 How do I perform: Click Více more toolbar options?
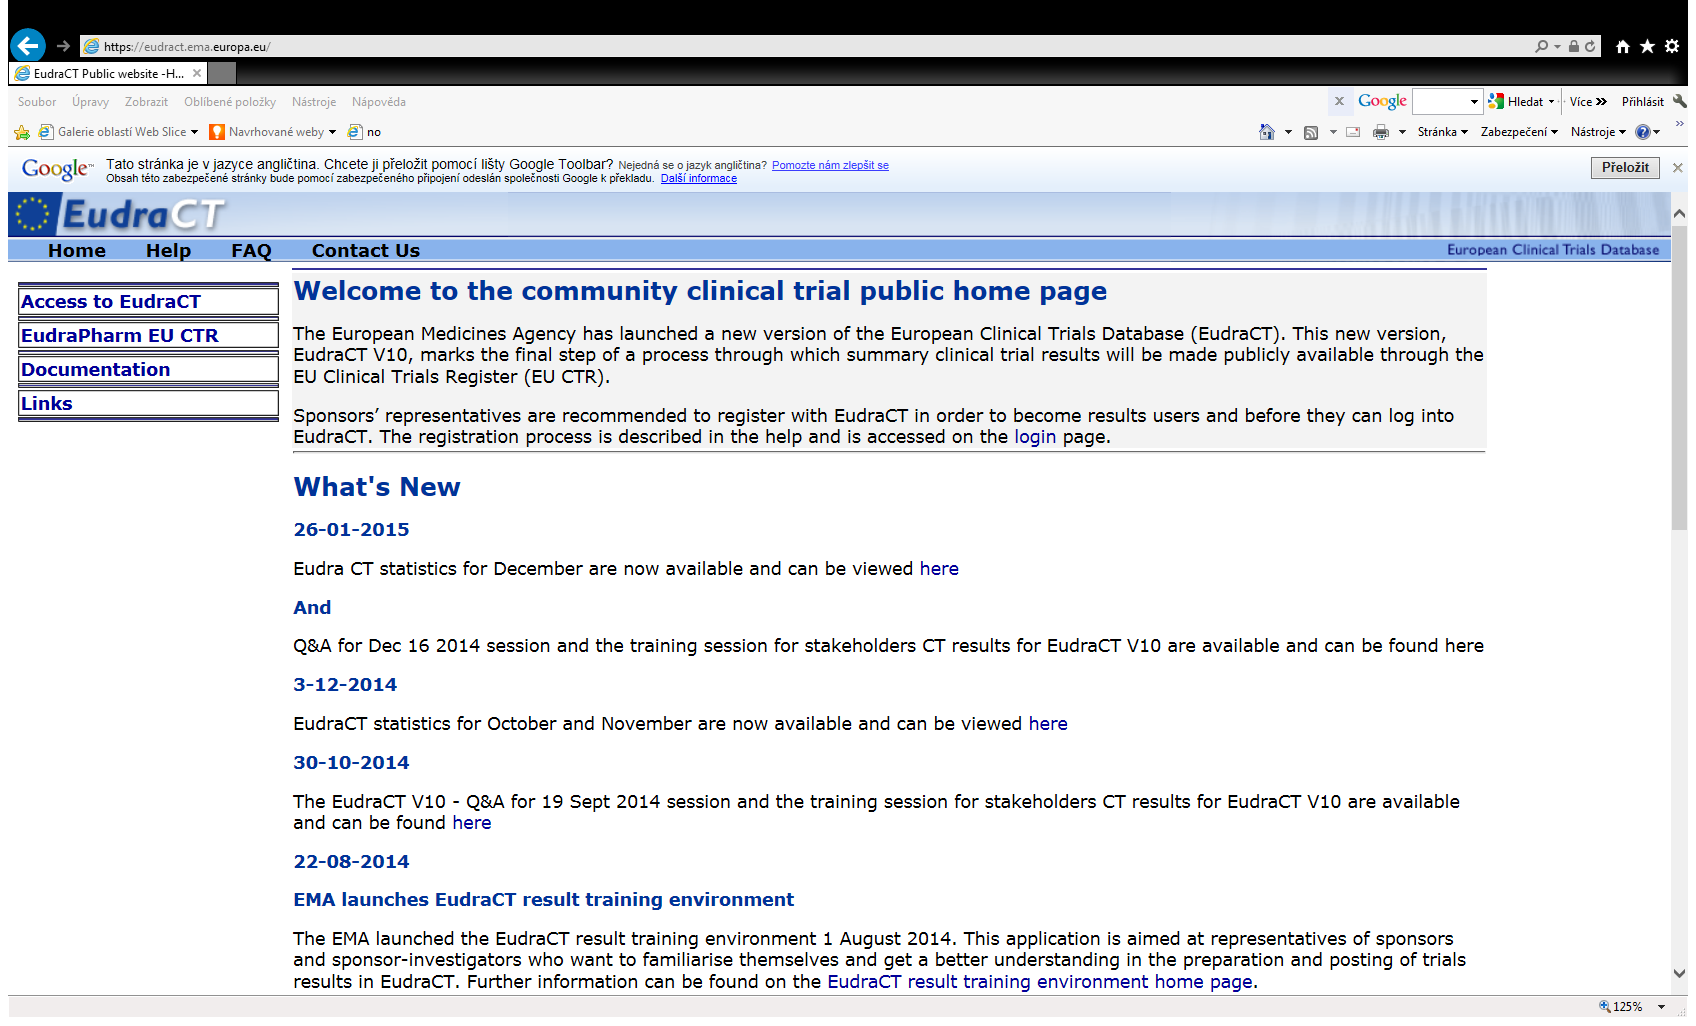tap(1587, 101)
